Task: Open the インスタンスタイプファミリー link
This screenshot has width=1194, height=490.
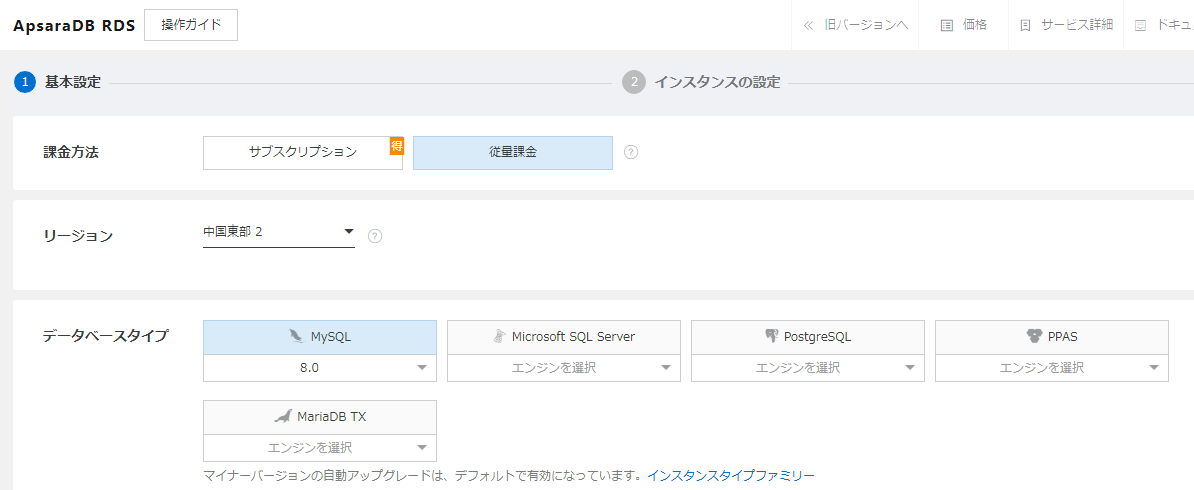Action: [731, 476]
